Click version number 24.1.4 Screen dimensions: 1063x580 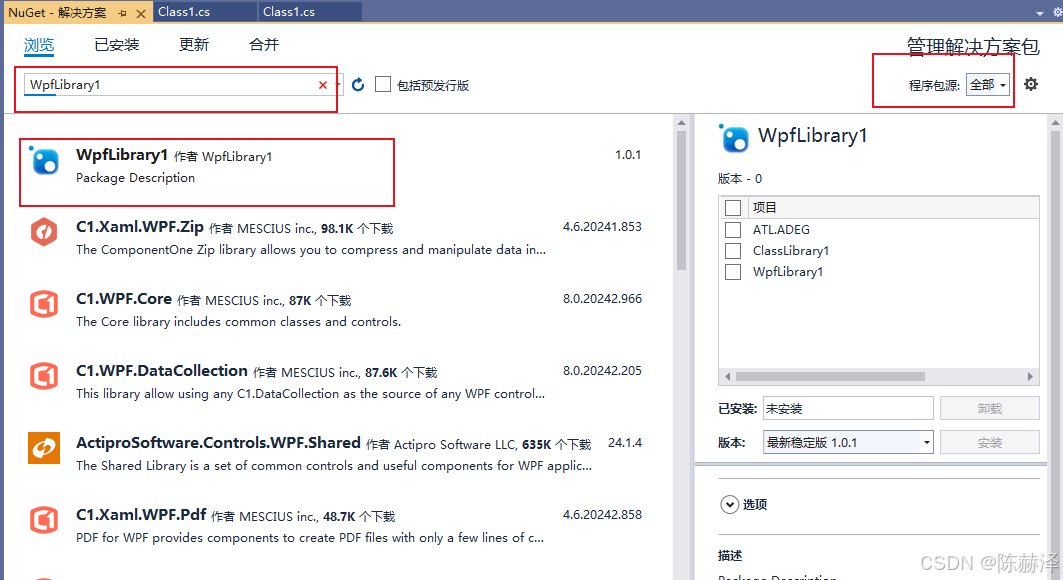(x=625, y=442)
